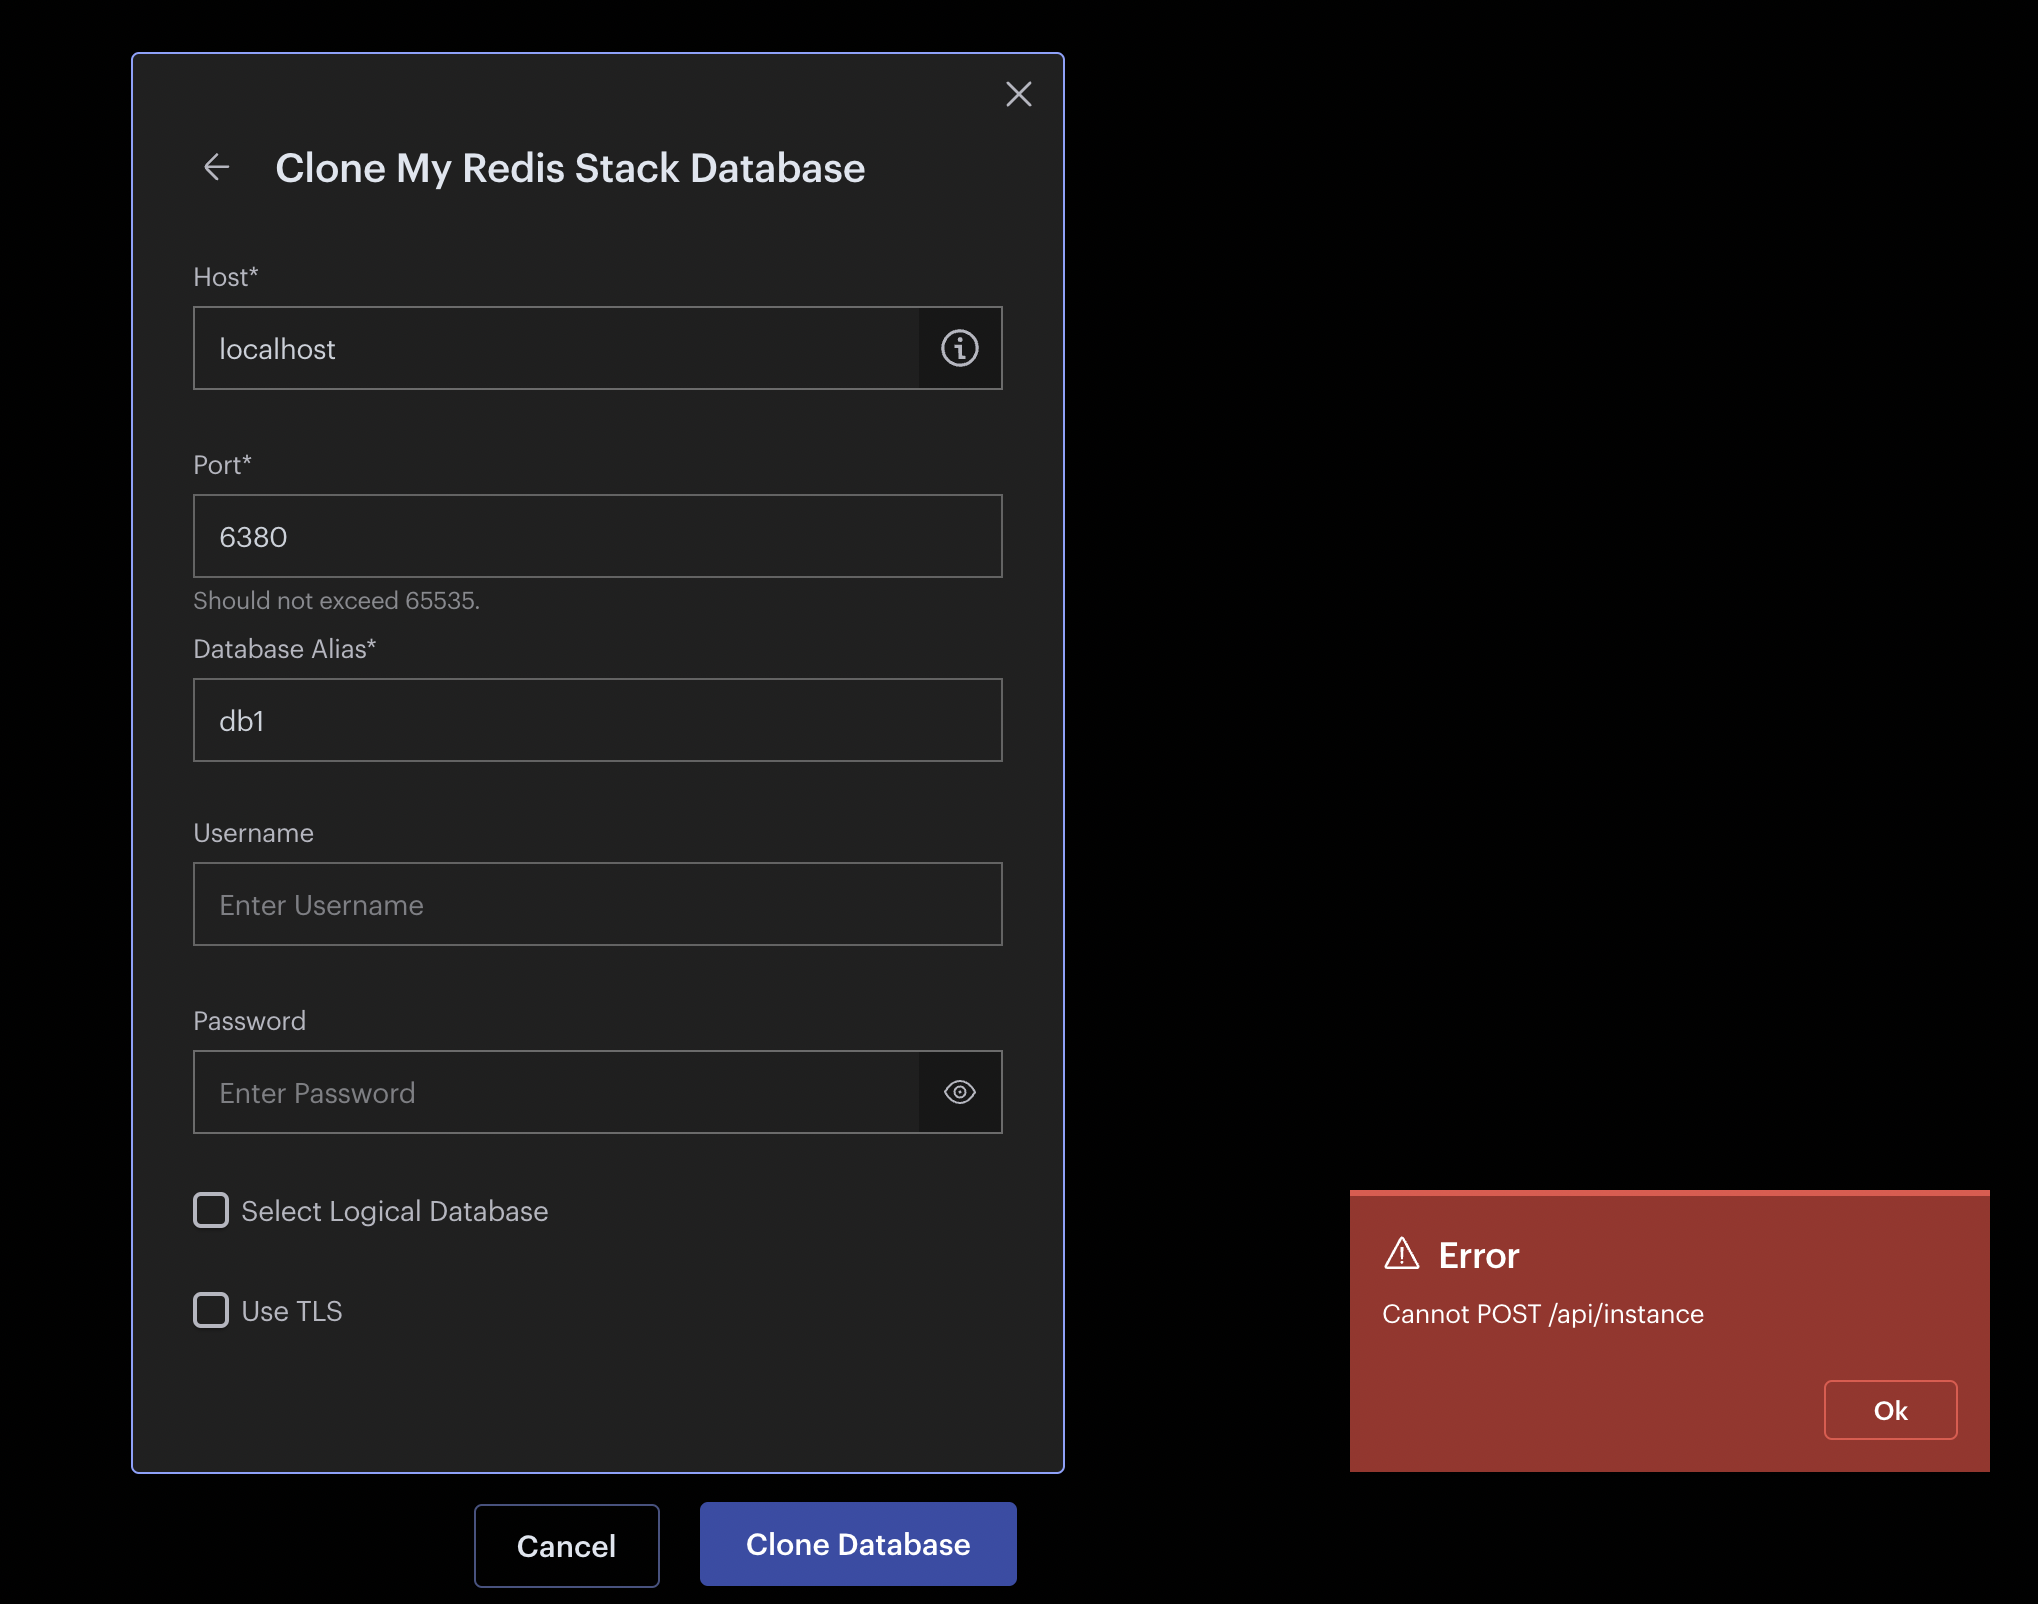Enable the Use TLS checkbox
The width and height of the screenshot is (2038, 1604).
(x=211, y=1310)
